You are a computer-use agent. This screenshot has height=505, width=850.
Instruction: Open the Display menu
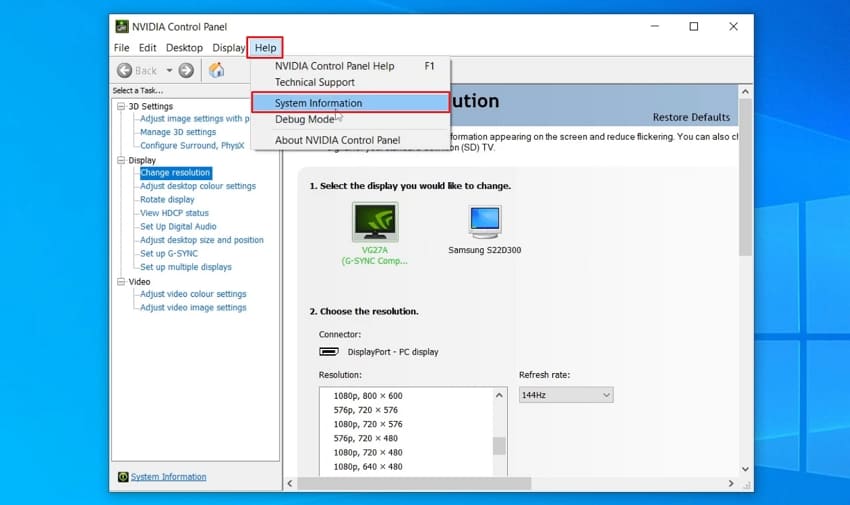(229, 48)
